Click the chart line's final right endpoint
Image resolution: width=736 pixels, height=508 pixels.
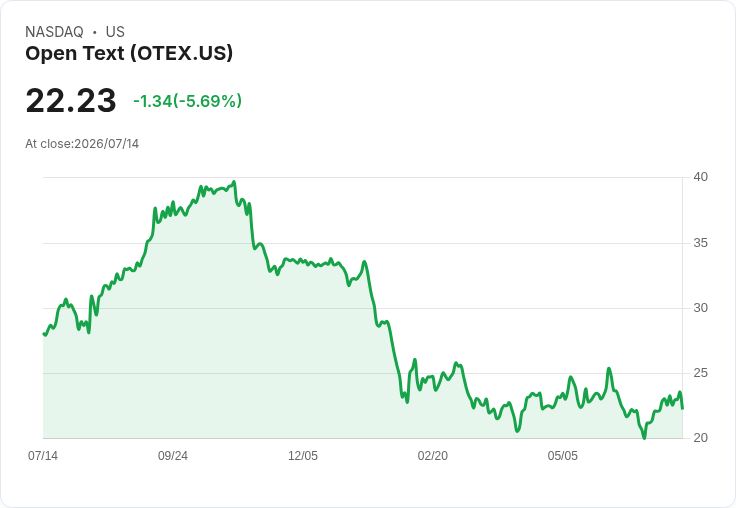(682, 408)
